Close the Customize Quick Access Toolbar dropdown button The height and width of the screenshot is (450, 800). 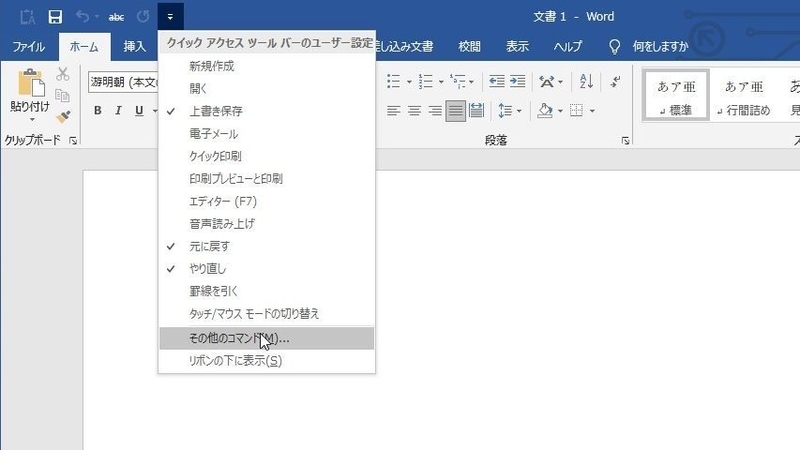pyautogui.click(x=170, y=17)
